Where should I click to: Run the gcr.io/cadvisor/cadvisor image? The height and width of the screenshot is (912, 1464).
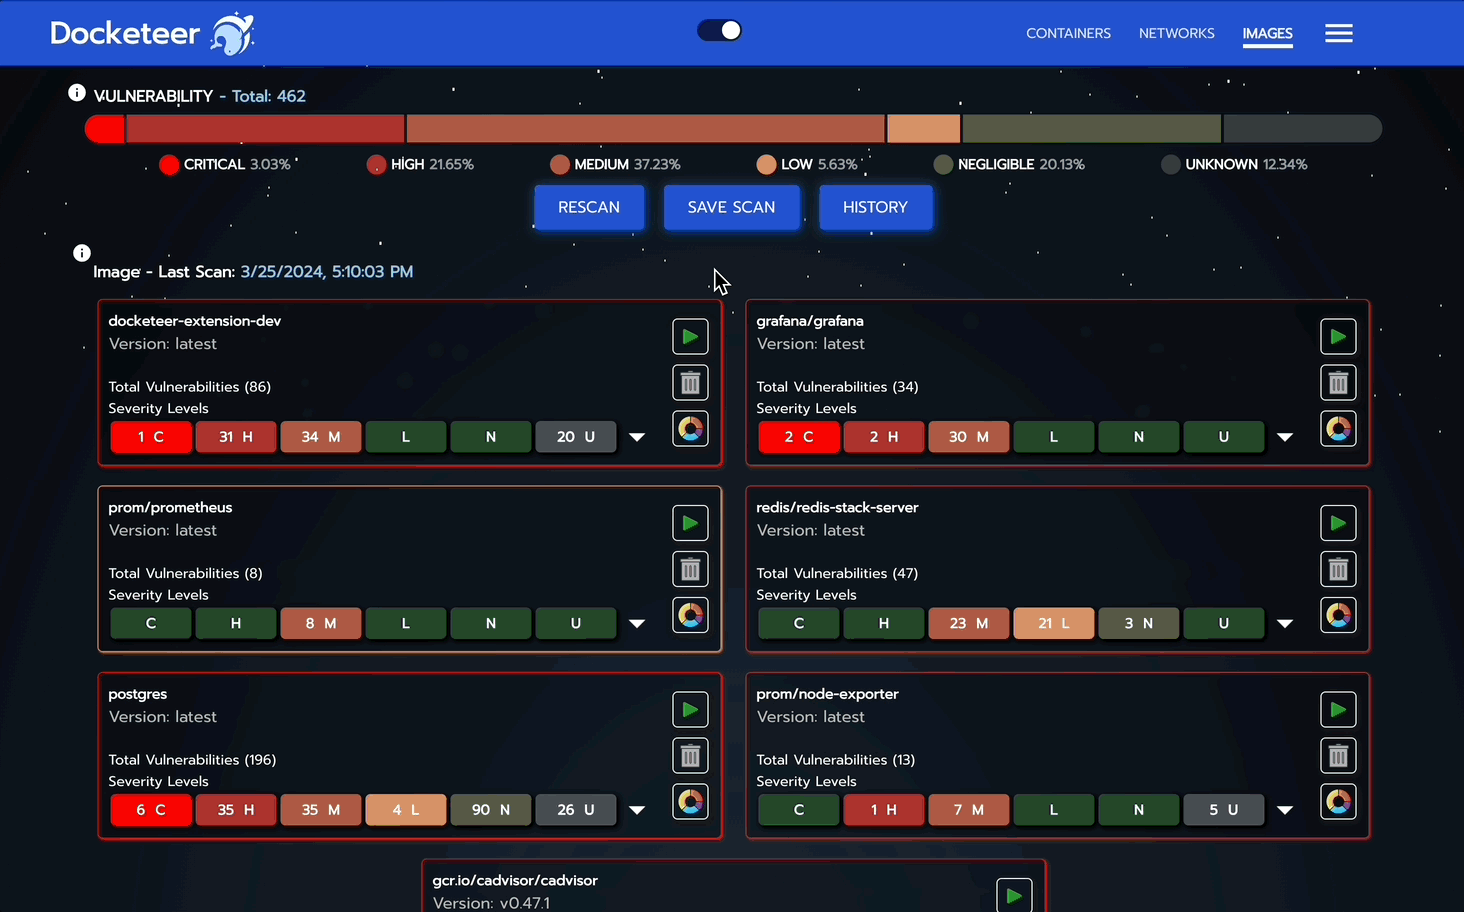1014,895
